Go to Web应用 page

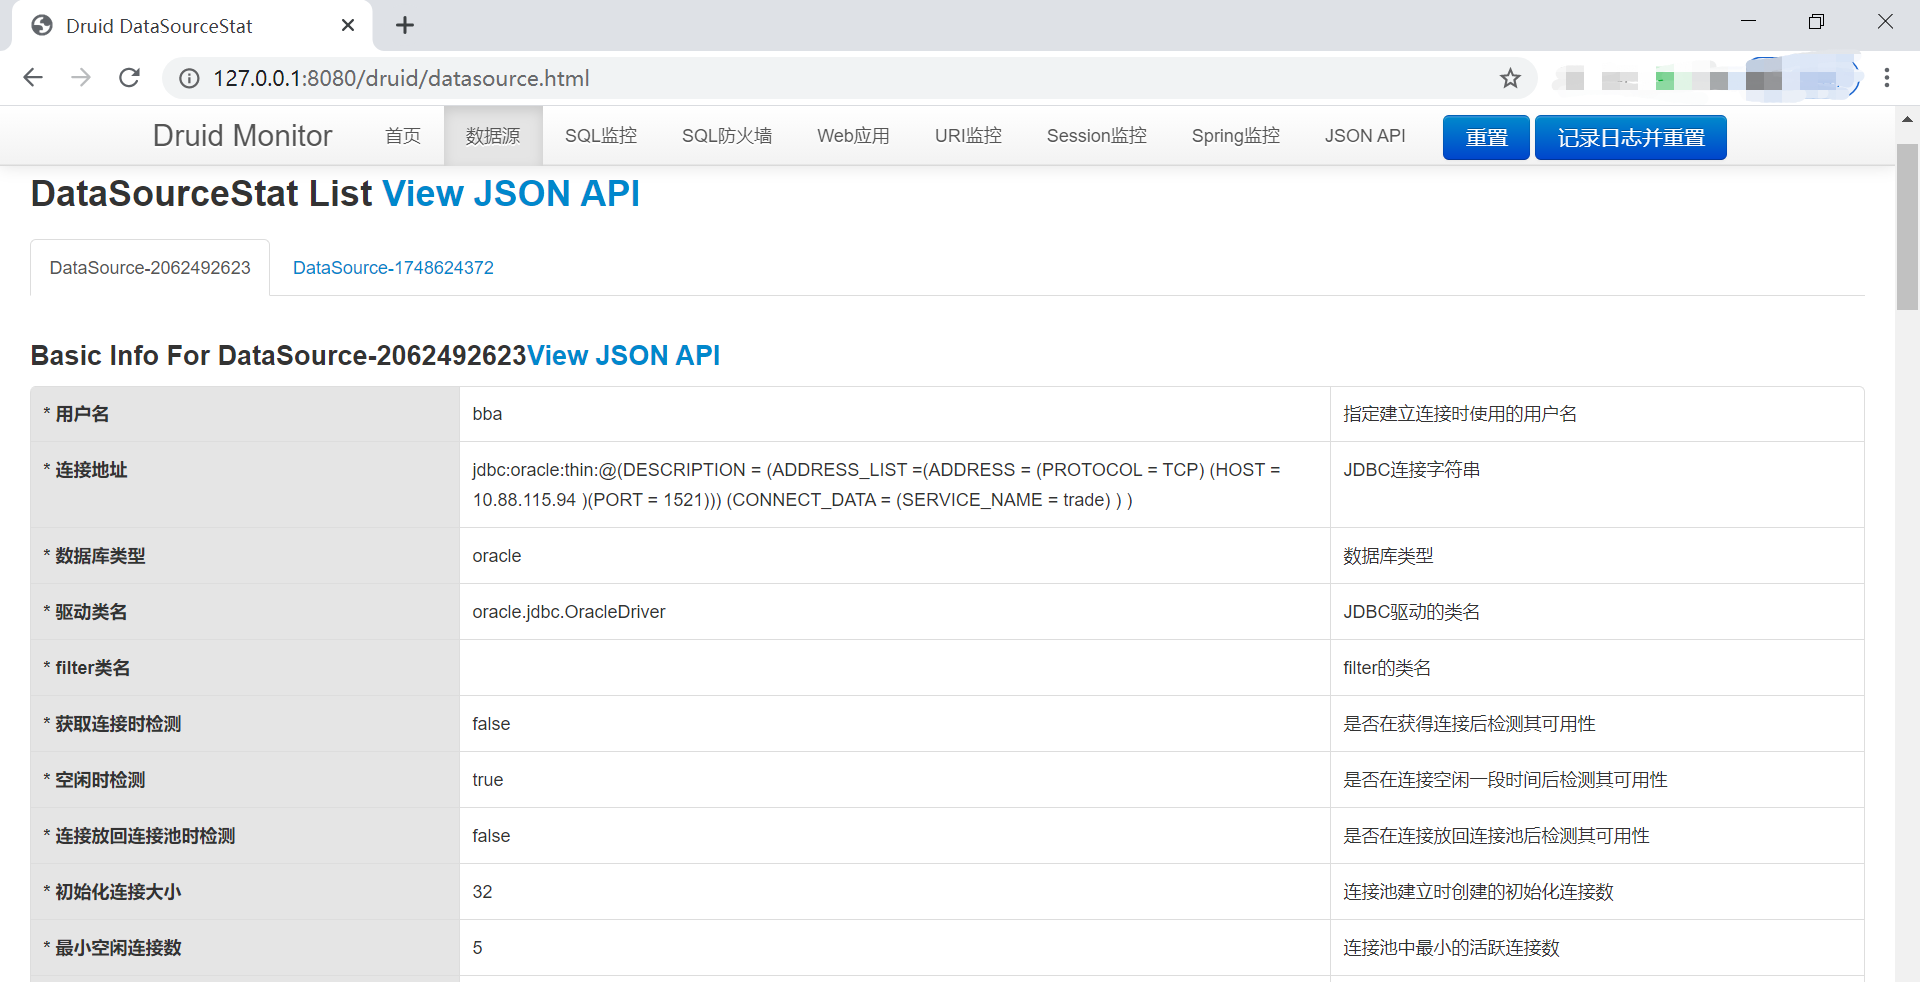click(853, 136)
